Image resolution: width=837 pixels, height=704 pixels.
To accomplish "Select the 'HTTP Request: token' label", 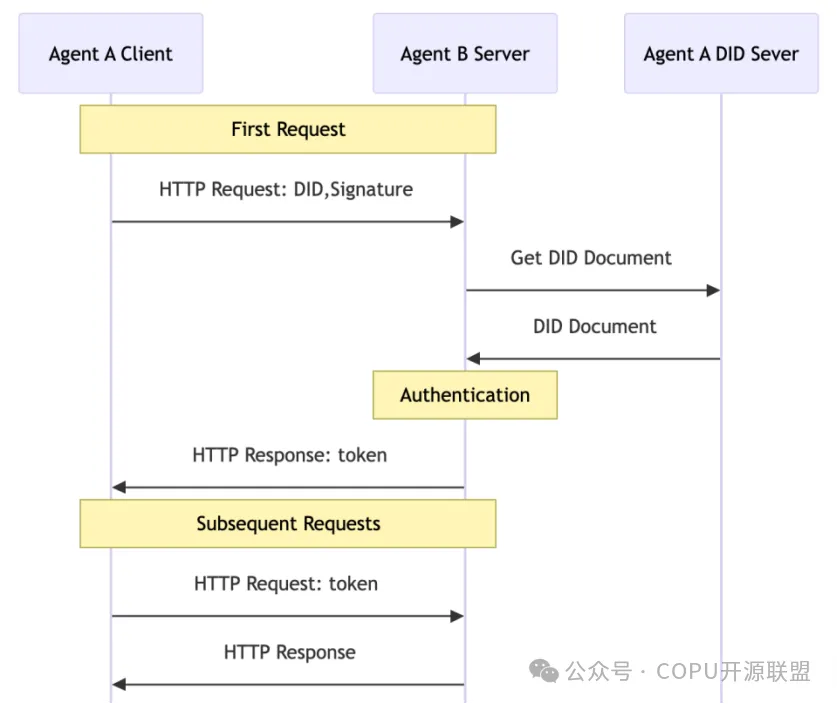I will [x=286, y=584].
